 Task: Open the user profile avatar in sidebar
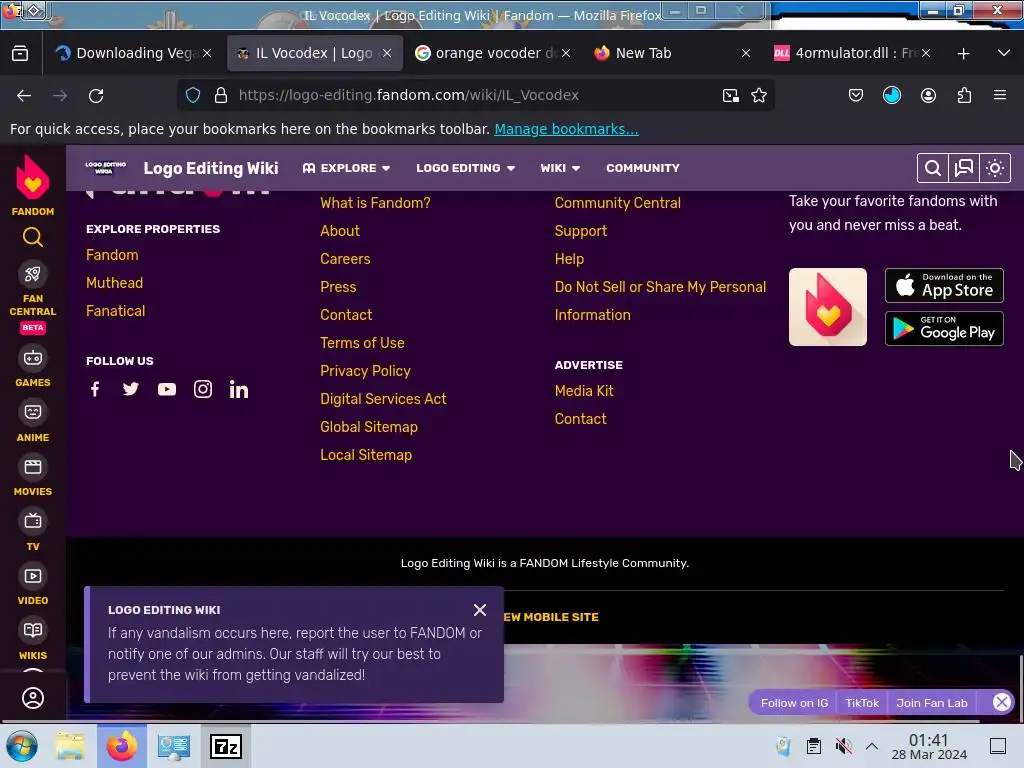coord(33,698)
